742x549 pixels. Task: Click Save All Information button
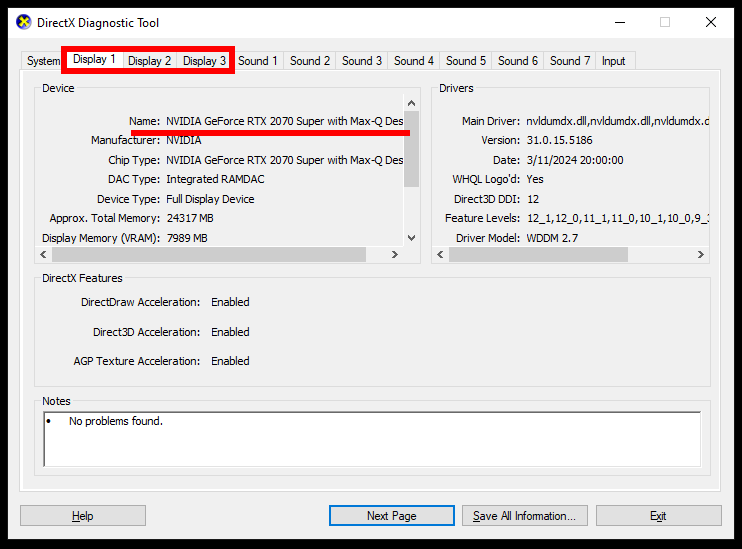(x=525, y=515)
